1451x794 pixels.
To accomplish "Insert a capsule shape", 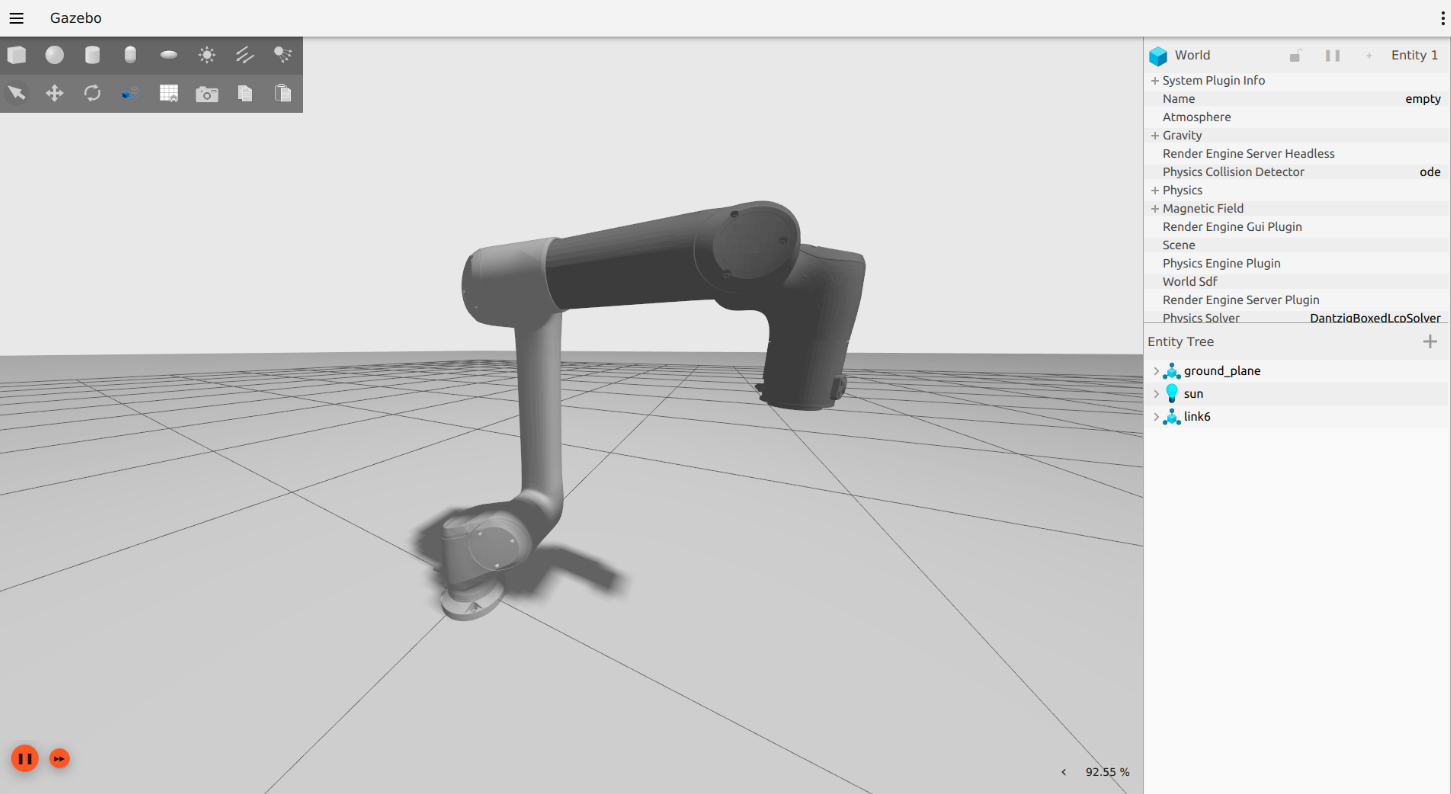I will [x=130, y=55].
